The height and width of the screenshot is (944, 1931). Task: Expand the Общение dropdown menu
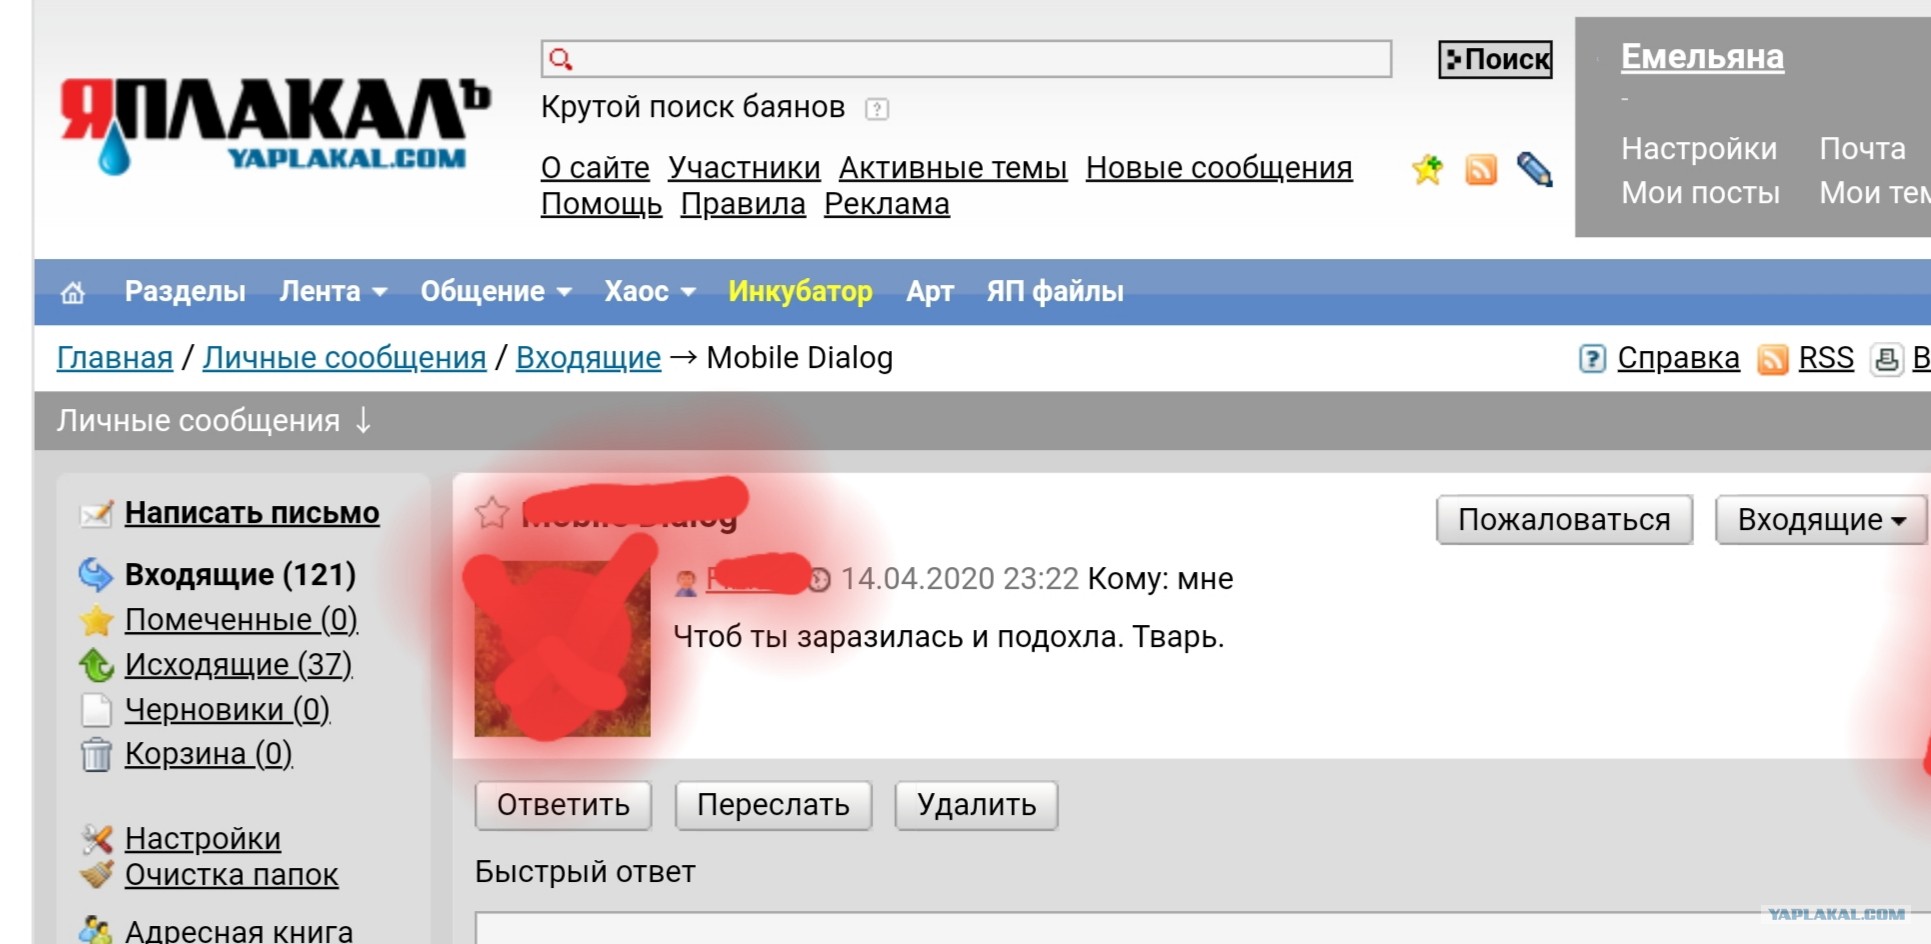[x=496, y=292]
